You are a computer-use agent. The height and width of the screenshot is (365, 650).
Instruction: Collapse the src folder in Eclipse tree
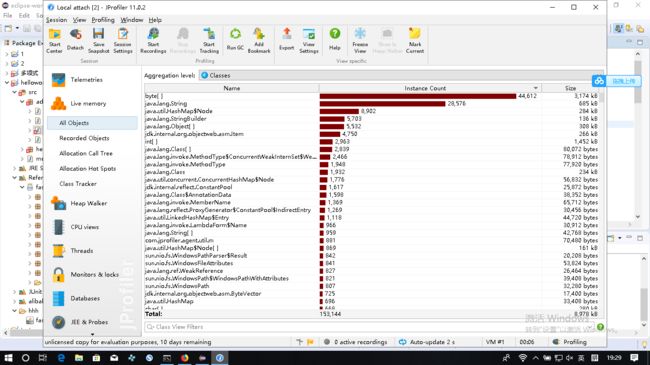(15, 92)
